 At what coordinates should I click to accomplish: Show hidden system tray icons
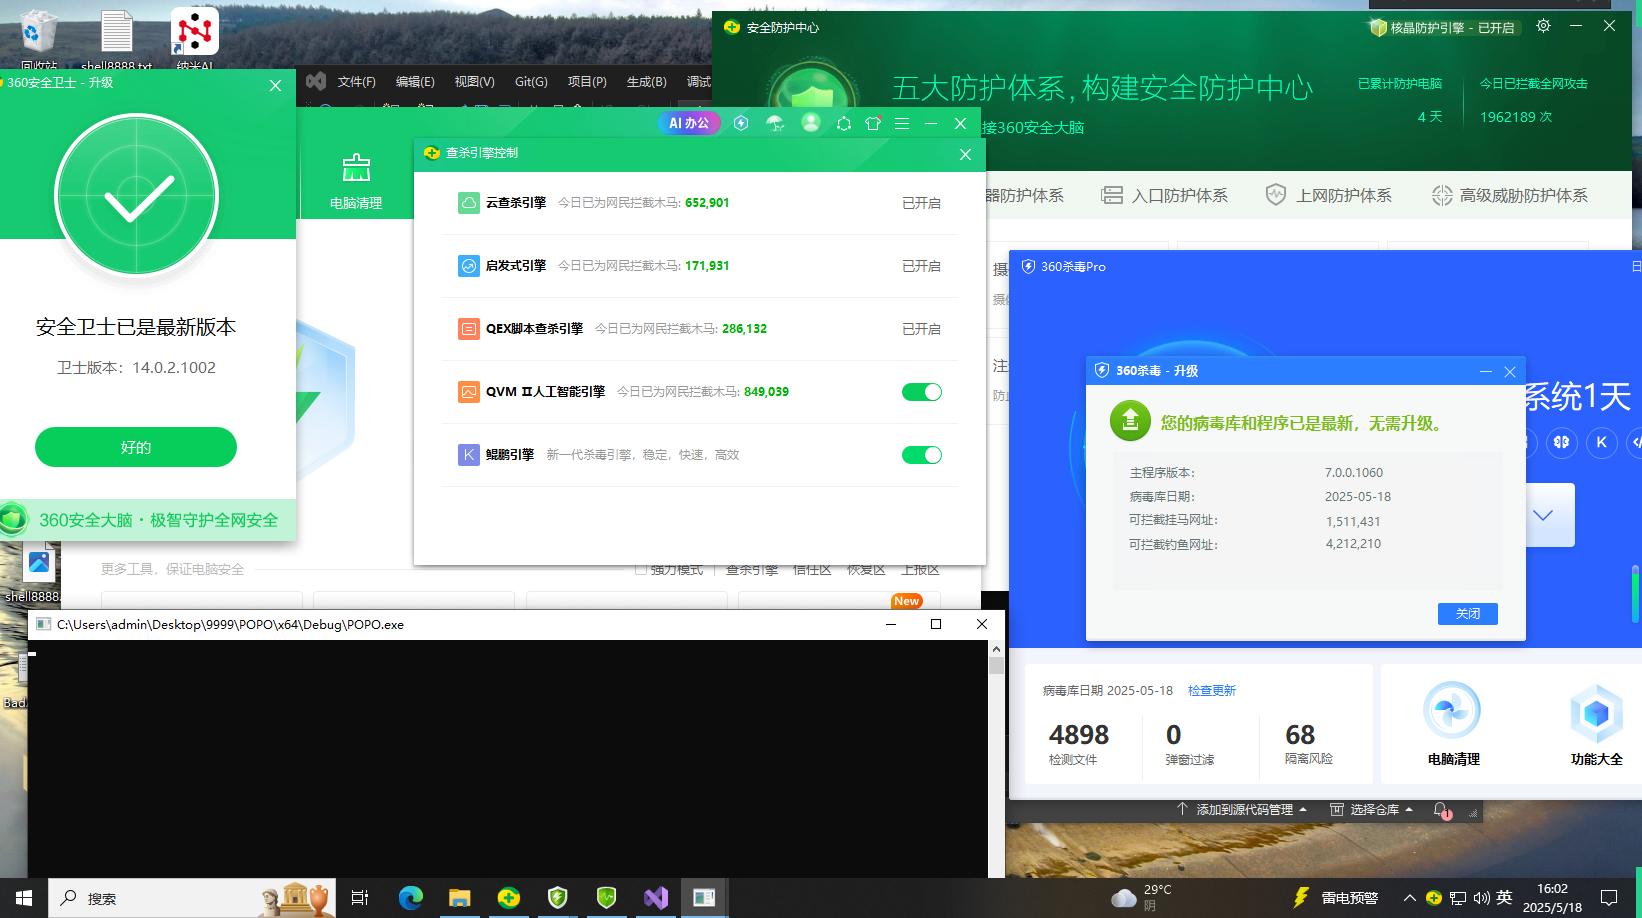coord(1409,898)
